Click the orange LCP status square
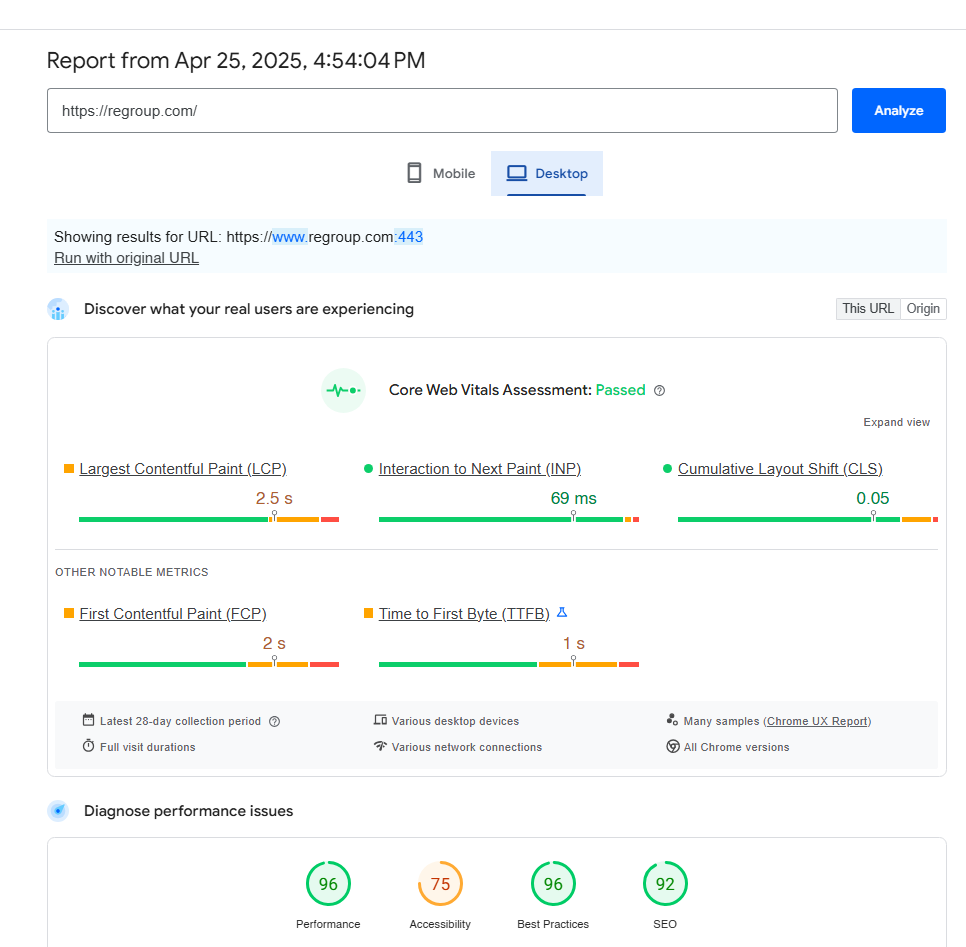 point(69,469)
